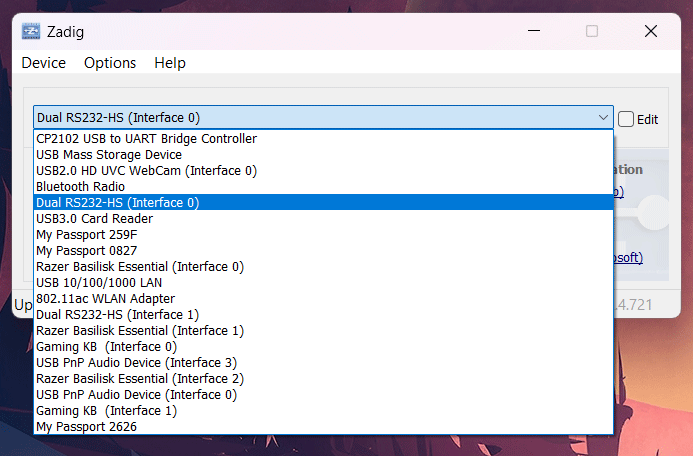Pick Razer Basilisk Essential (Interface 1)
This screenshot has width=693, height=456.
pos(324,331)
